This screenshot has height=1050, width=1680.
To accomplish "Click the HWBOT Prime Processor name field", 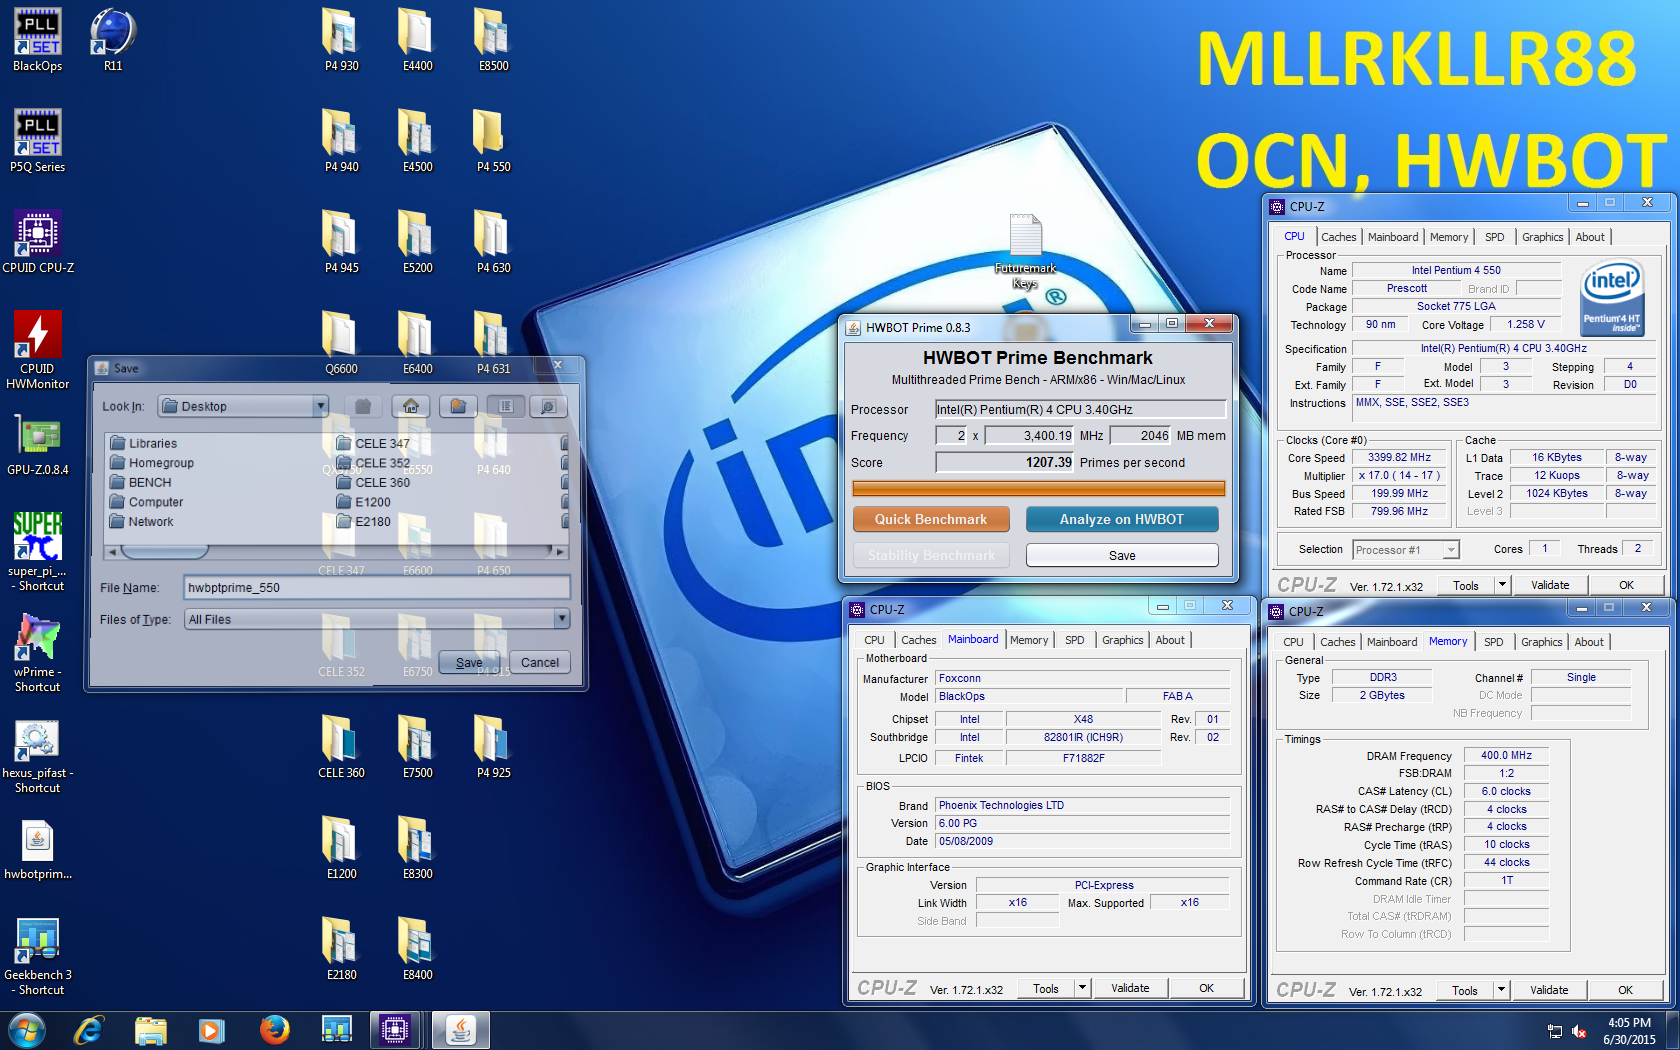I will (x=1080, y=409).
